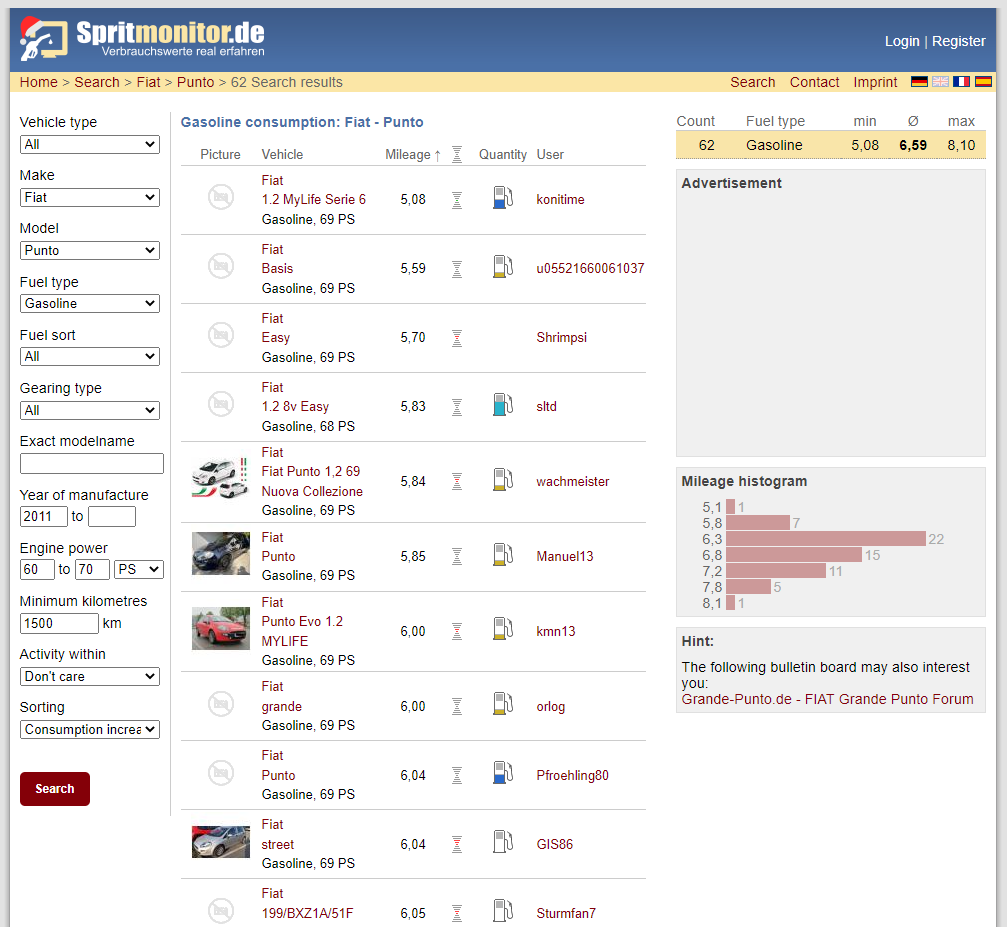Image resolution: width=1007 pixels, height=927 pixels.
Task: Open wachmeister's Fiat Punto picture thumbnail
Action: click(x=220, y=479)
